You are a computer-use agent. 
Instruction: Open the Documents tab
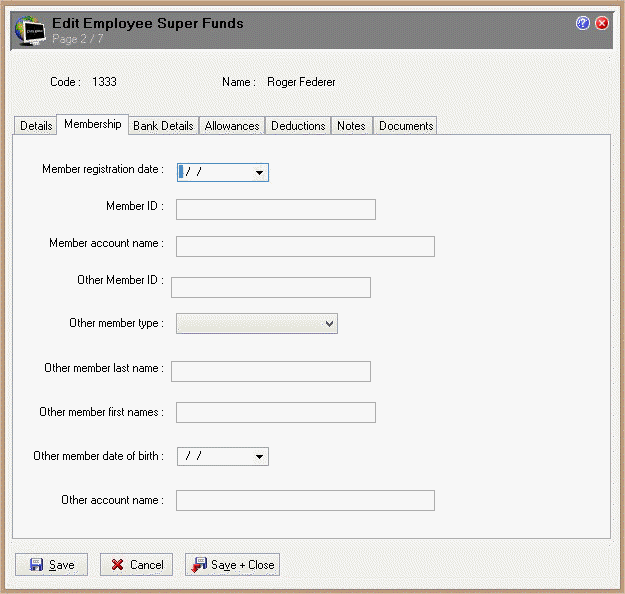(406, 126)
